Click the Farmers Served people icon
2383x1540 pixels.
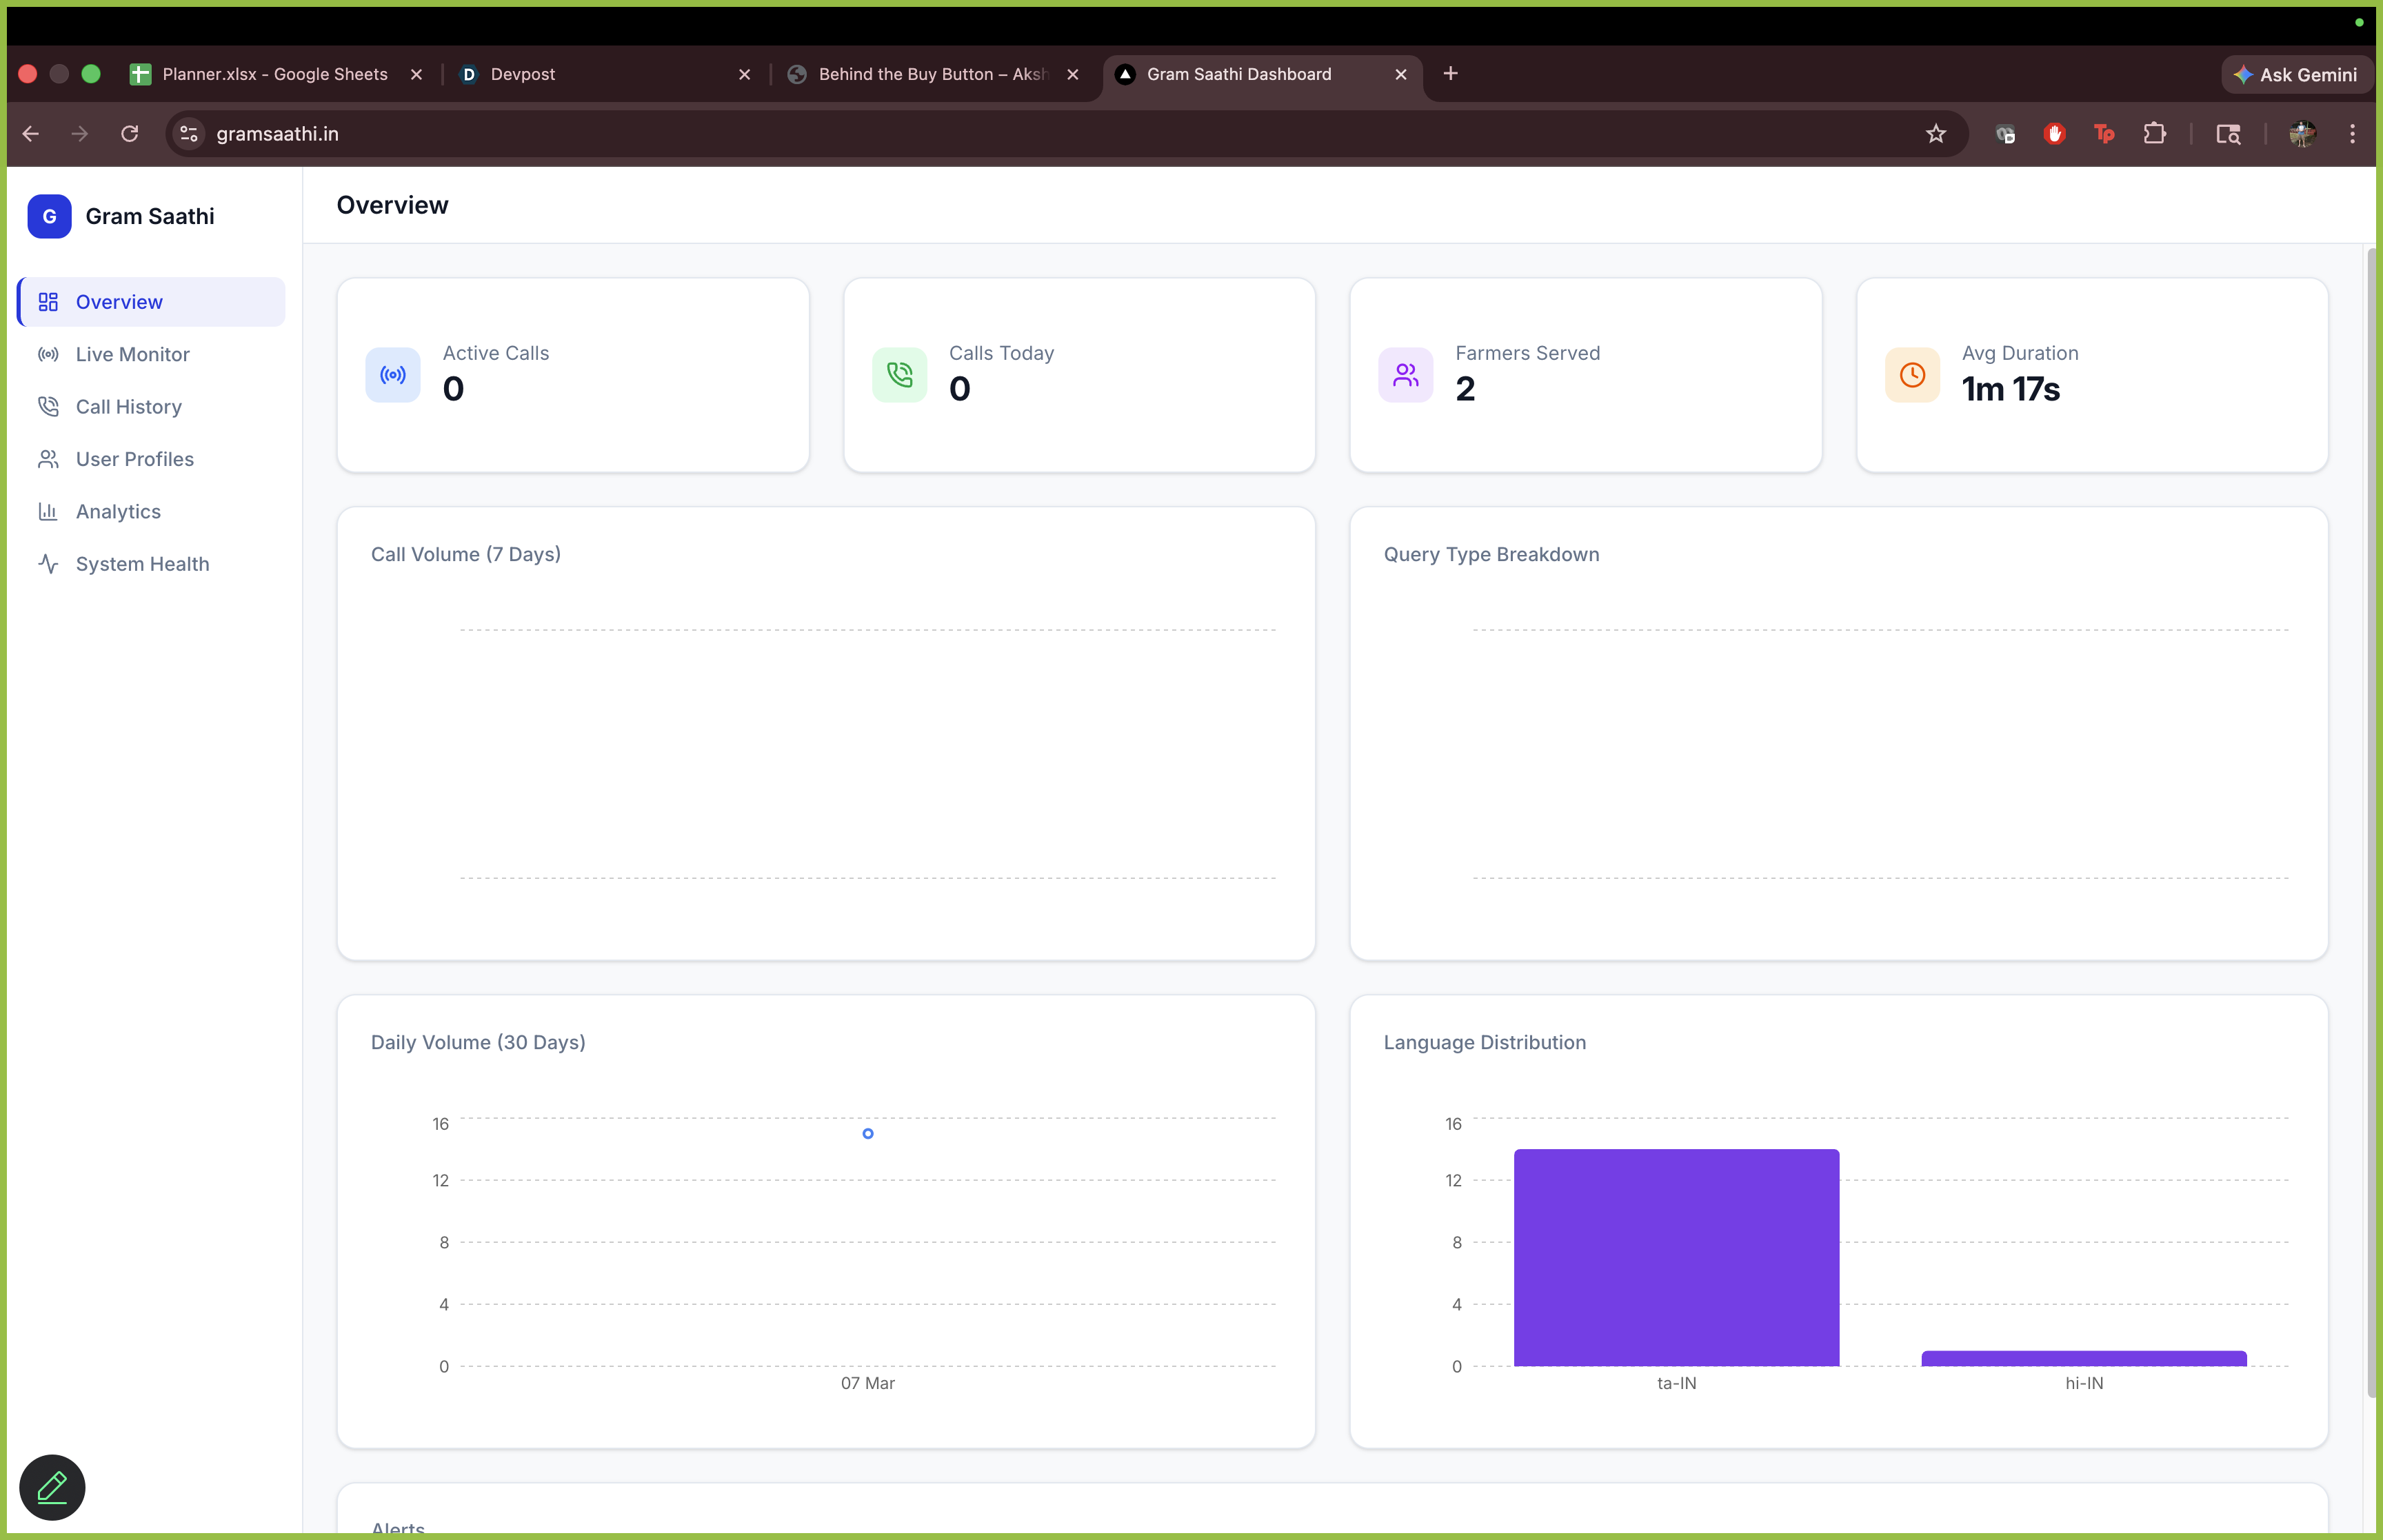coord(1405,375)
